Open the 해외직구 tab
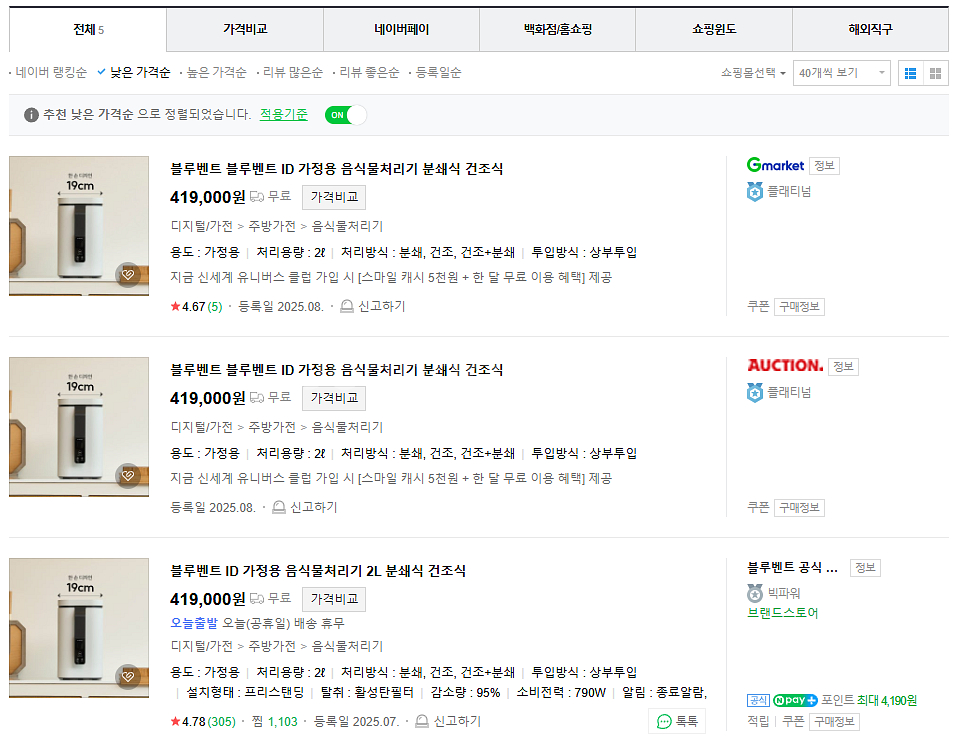This screenshot has height=747, width=955. tap(870, 30)
